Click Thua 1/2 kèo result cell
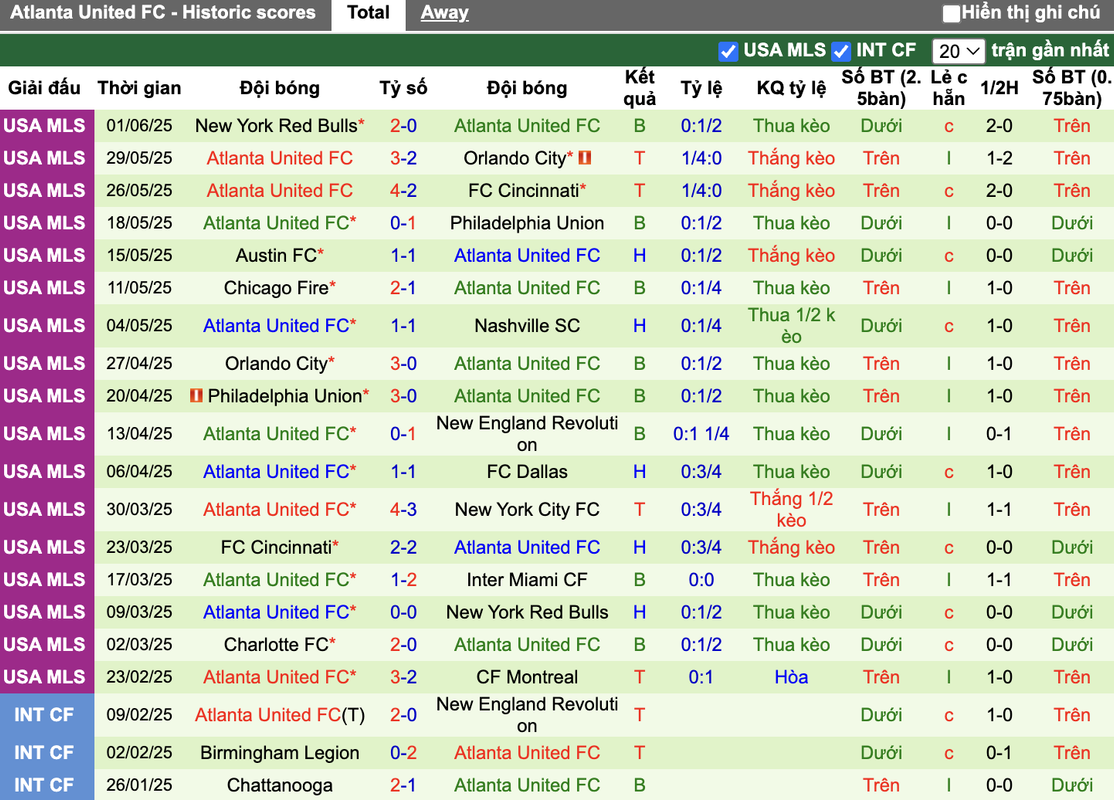Image resolution: width=1114 pixels, height=800 pixels. [791, 325]
